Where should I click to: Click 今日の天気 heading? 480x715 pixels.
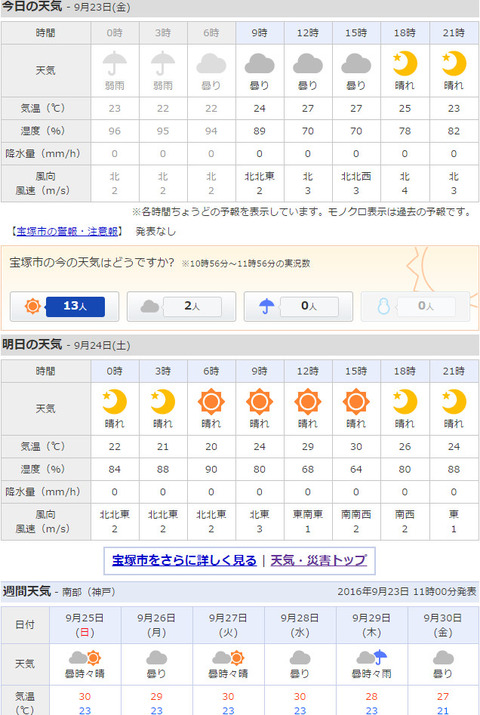(x=32, y=7)
